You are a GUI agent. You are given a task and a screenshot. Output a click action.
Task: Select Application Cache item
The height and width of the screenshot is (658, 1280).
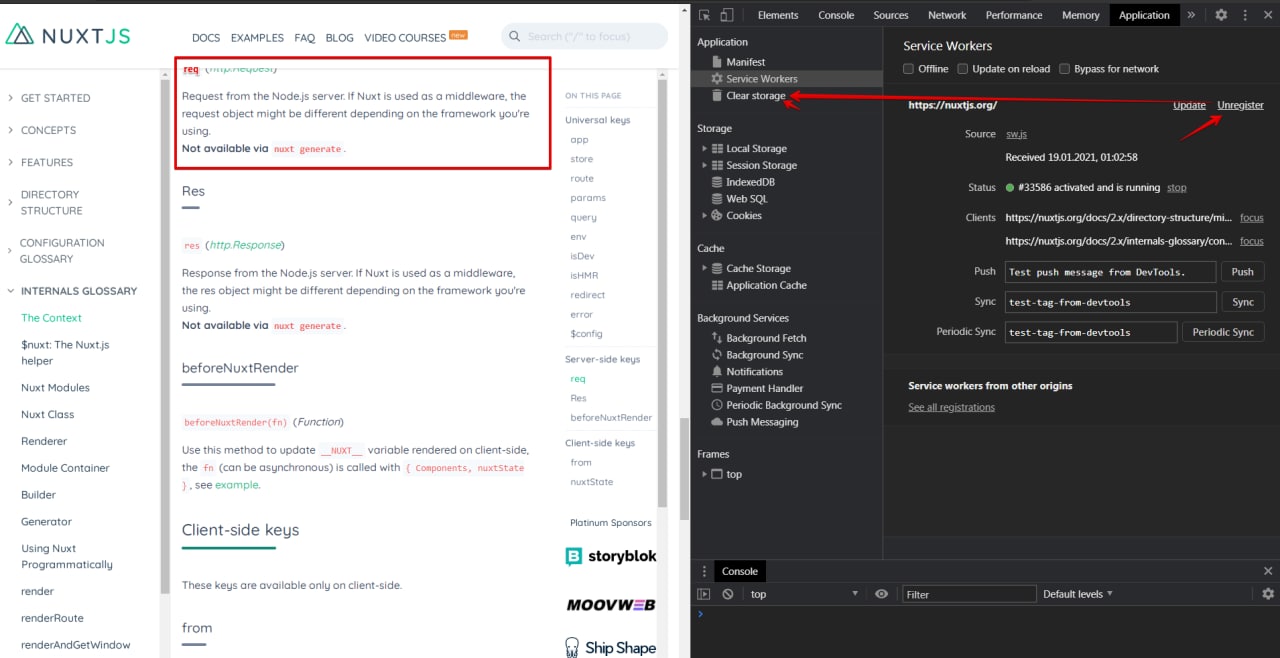tap(766, 285)
